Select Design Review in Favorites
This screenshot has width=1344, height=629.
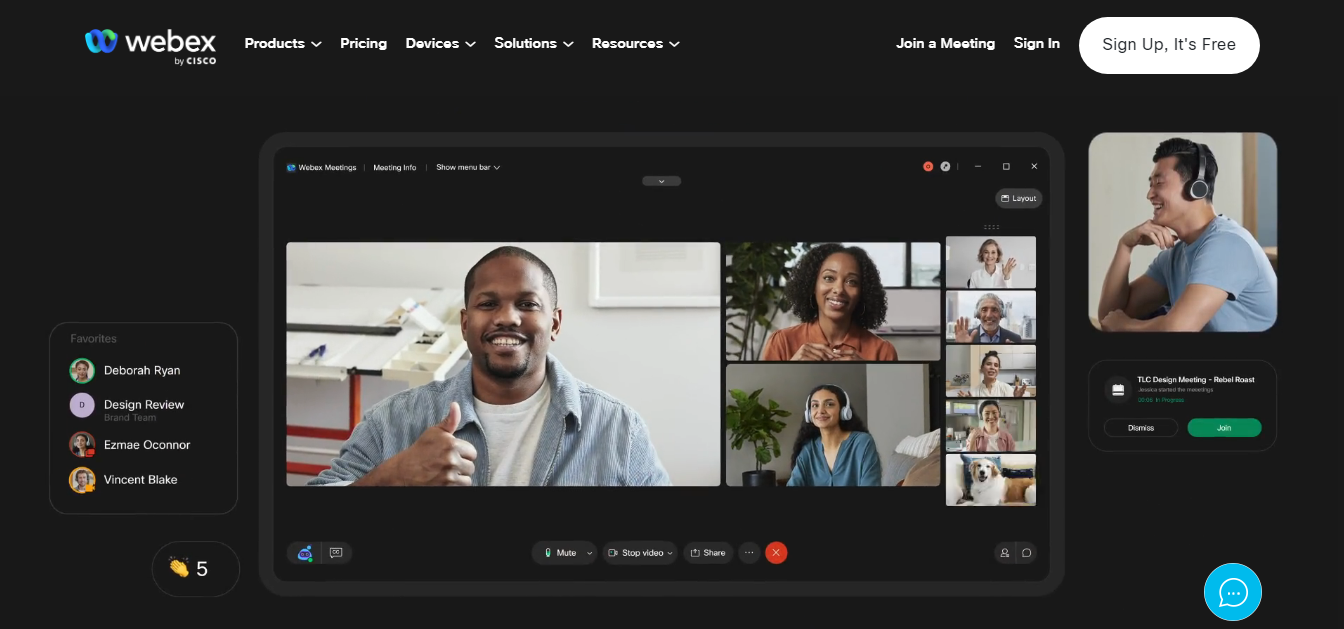(x=143, y=407)
